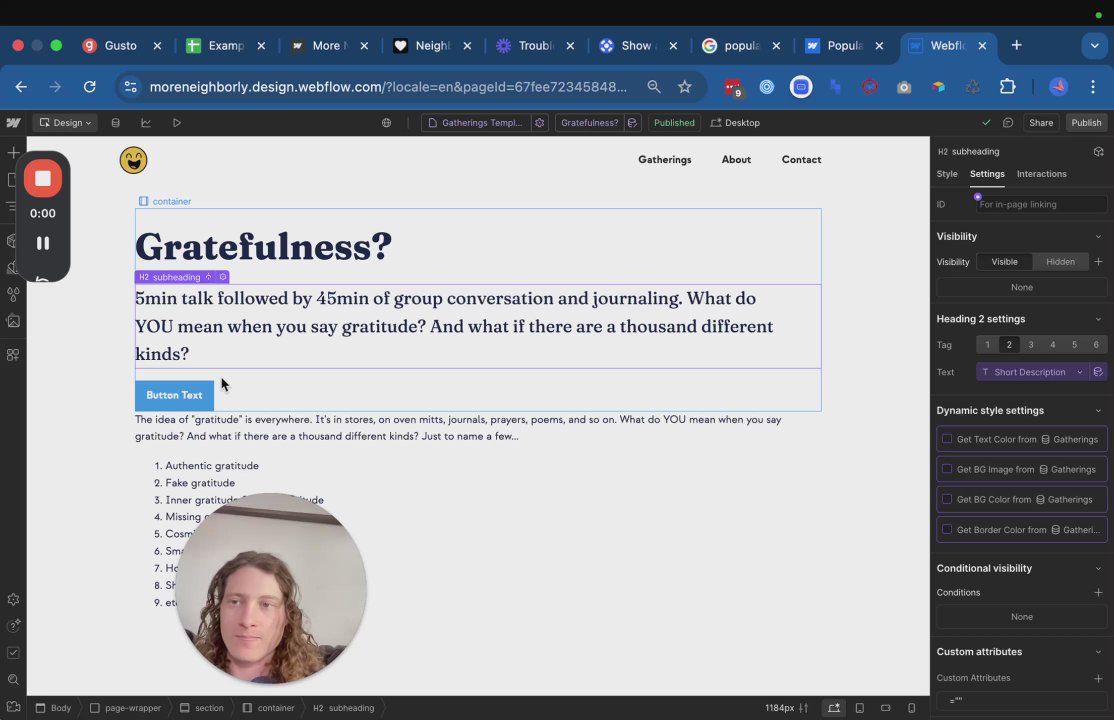The image size is (1114, 720).
Task: Click the Chrome extensions puzzle icon
Action: tap(1007, 87)
